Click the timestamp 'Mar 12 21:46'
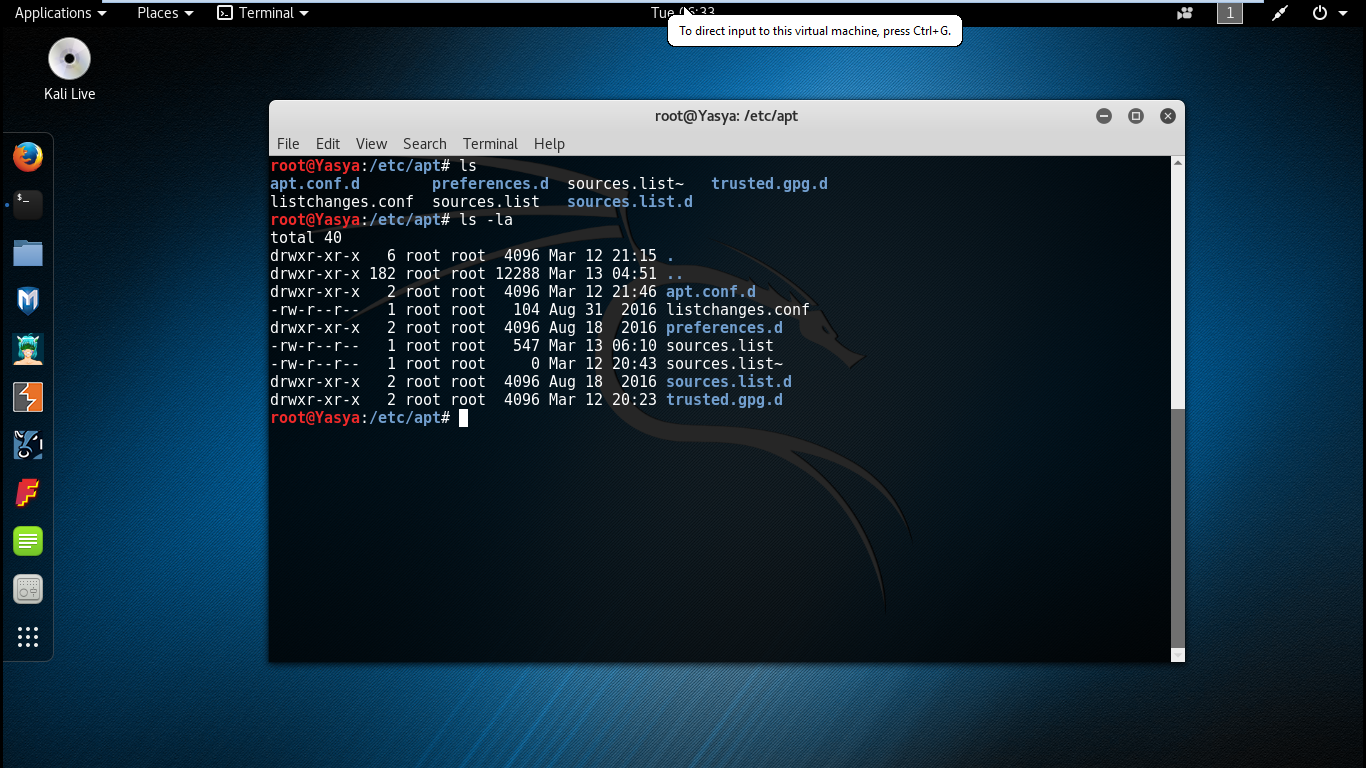 pos(603,292)
